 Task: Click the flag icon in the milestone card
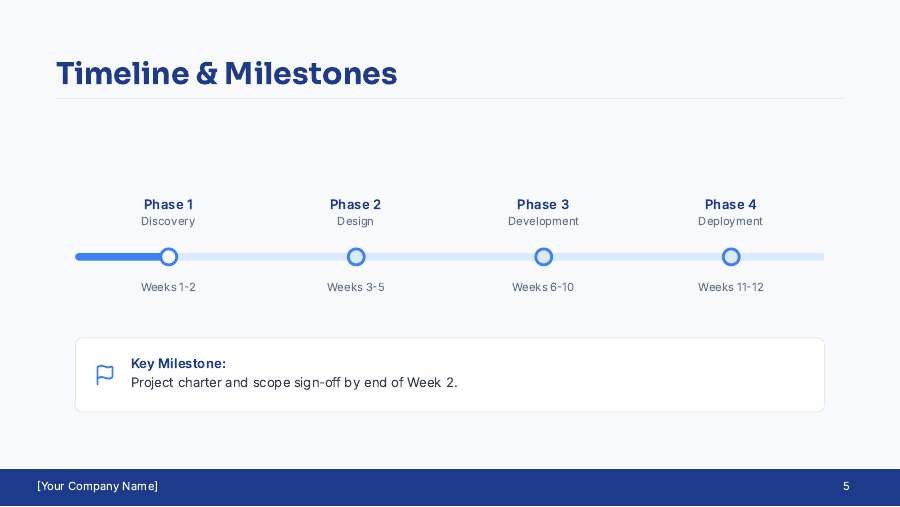coord(105,375)
